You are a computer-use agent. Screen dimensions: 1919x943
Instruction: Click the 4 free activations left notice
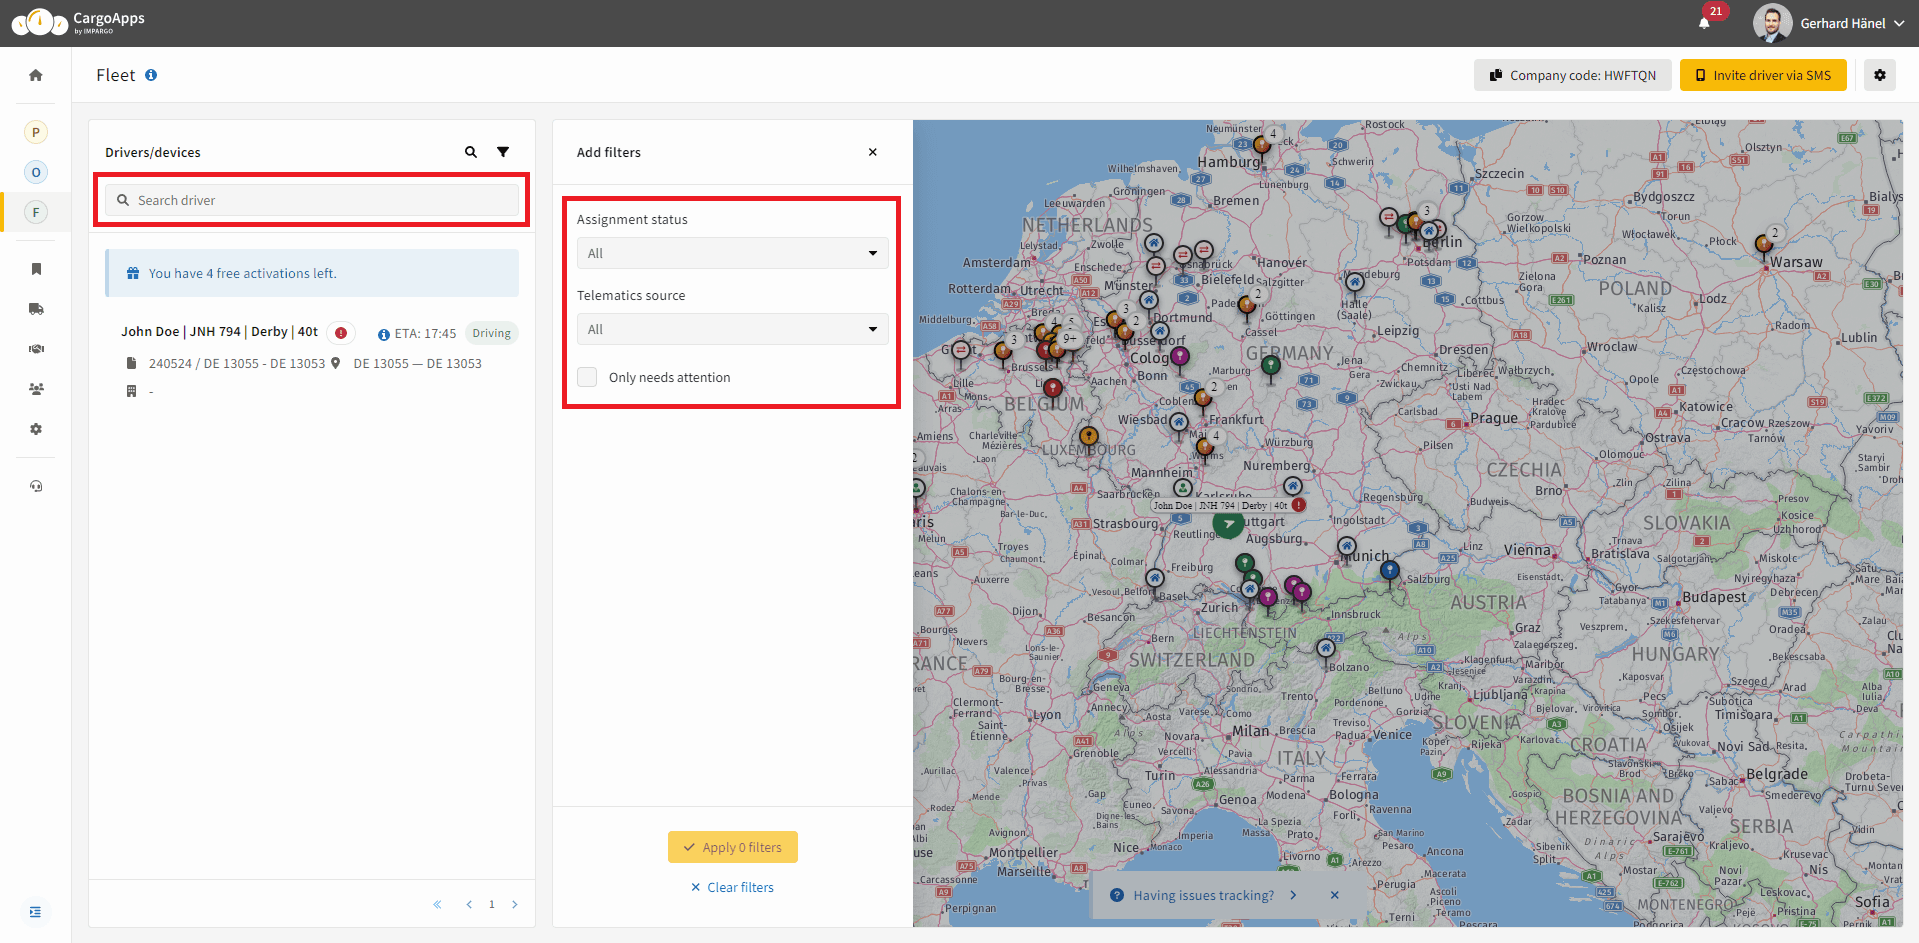(x=312, y=273)
